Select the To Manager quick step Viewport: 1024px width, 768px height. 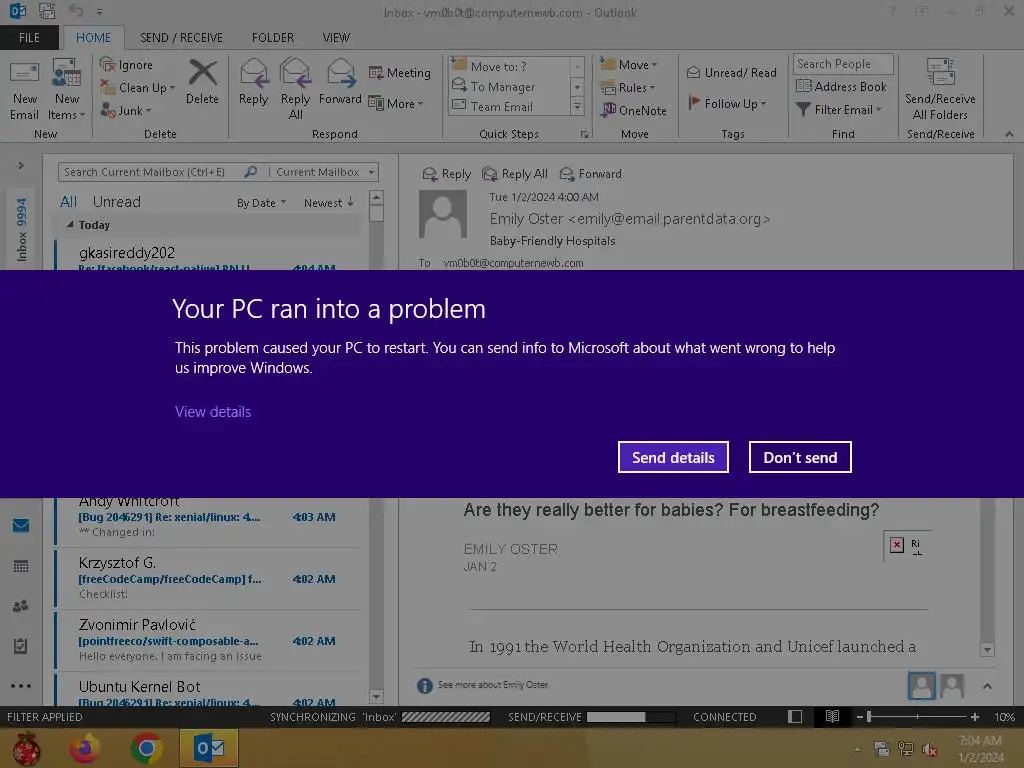tap(509, 86)
